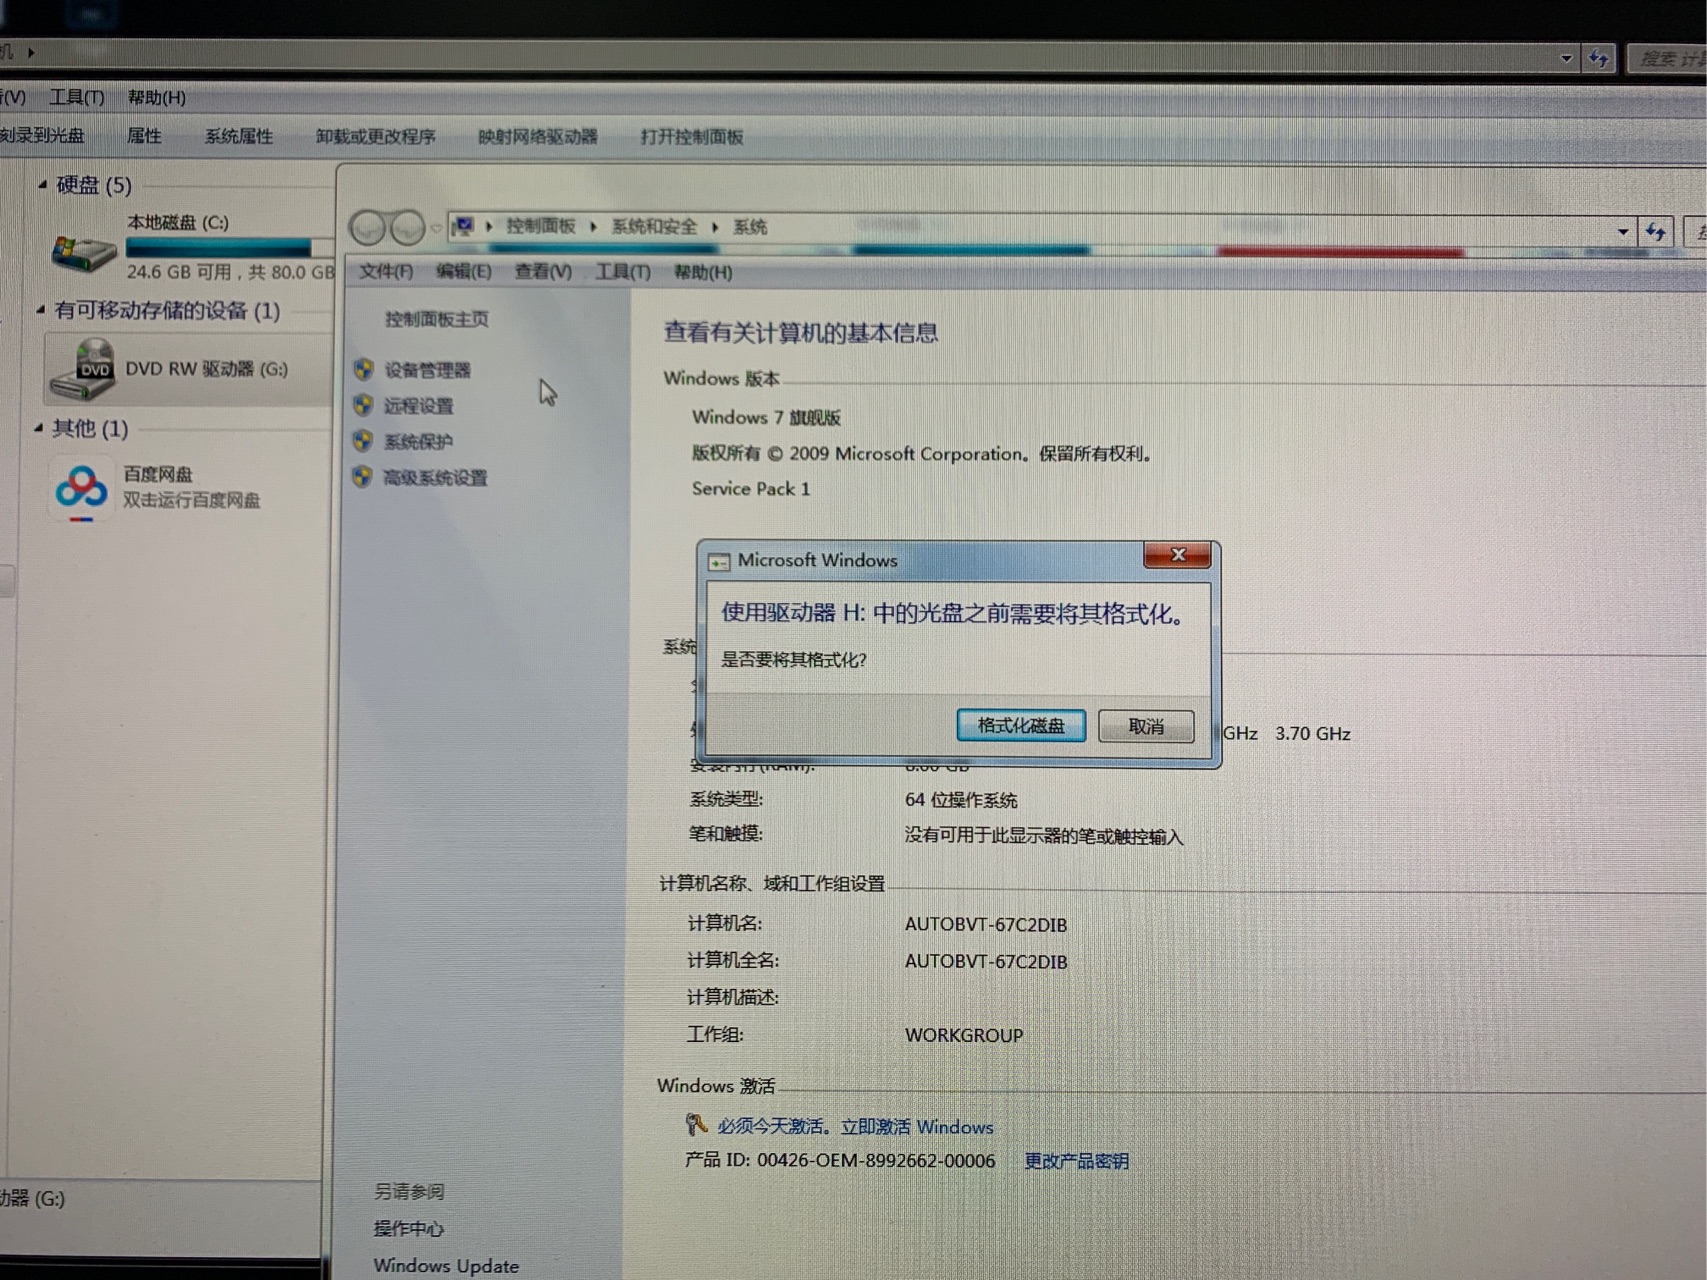Open 文件(F) menu in System window

(x=386, y=271)
